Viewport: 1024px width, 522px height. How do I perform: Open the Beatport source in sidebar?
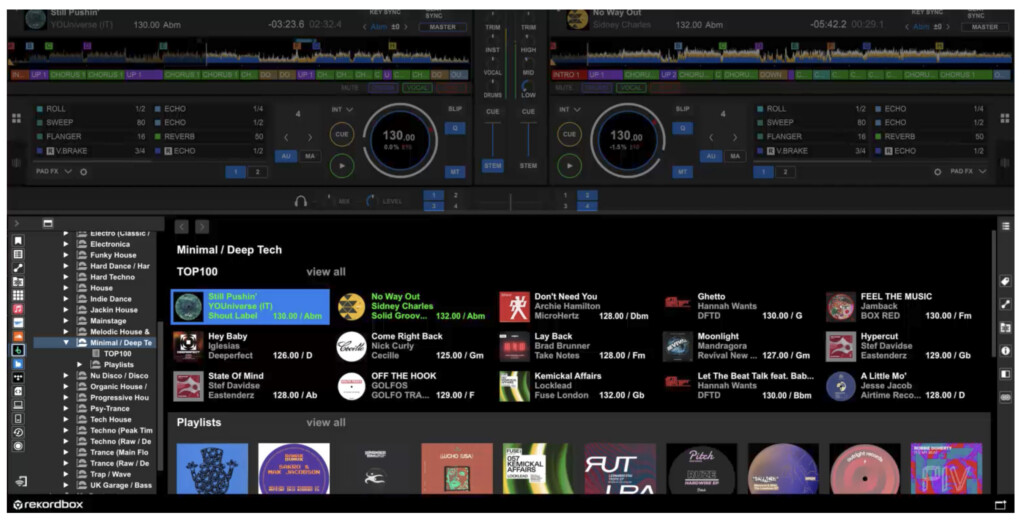click(x=18, y=350)
